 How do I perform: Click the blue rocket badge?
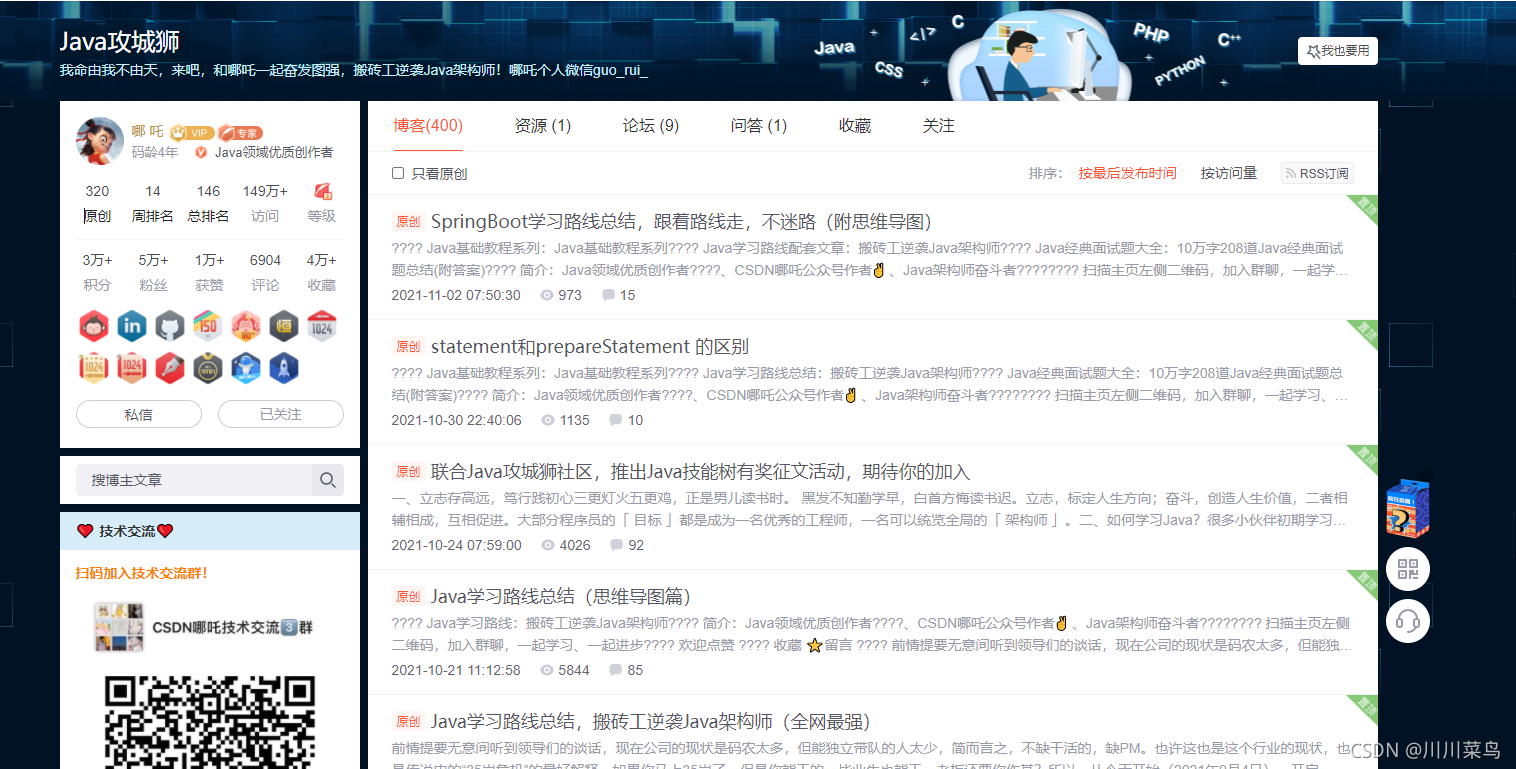coord(284,368)
